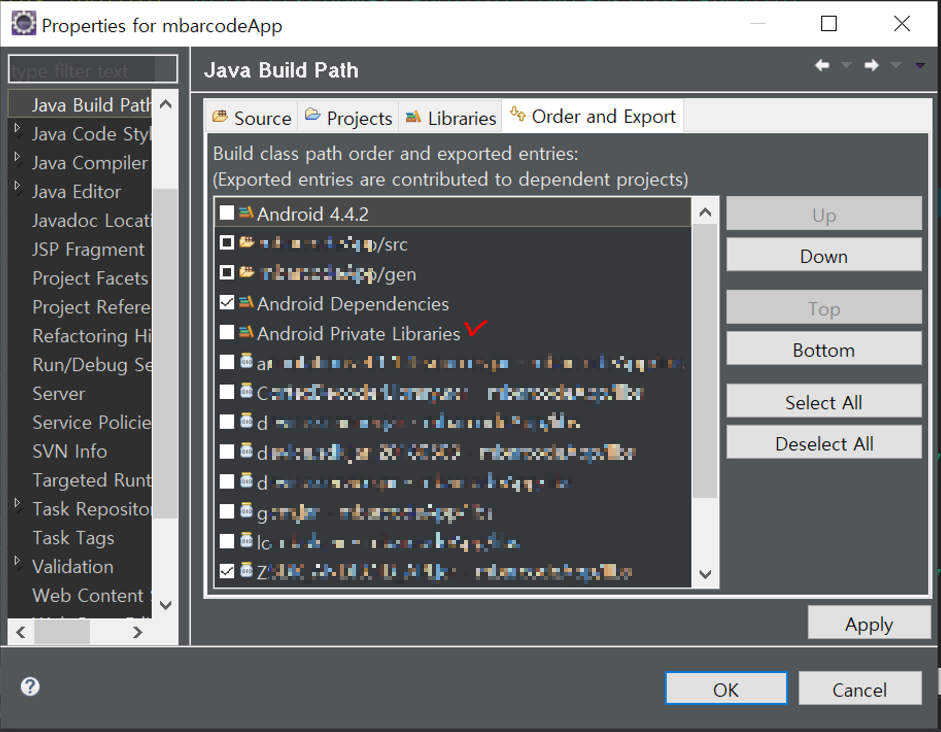This screenshot has height=732, width=941.
Task: Open the view menu dropdown arrow
Action: [x=919, y=64]
